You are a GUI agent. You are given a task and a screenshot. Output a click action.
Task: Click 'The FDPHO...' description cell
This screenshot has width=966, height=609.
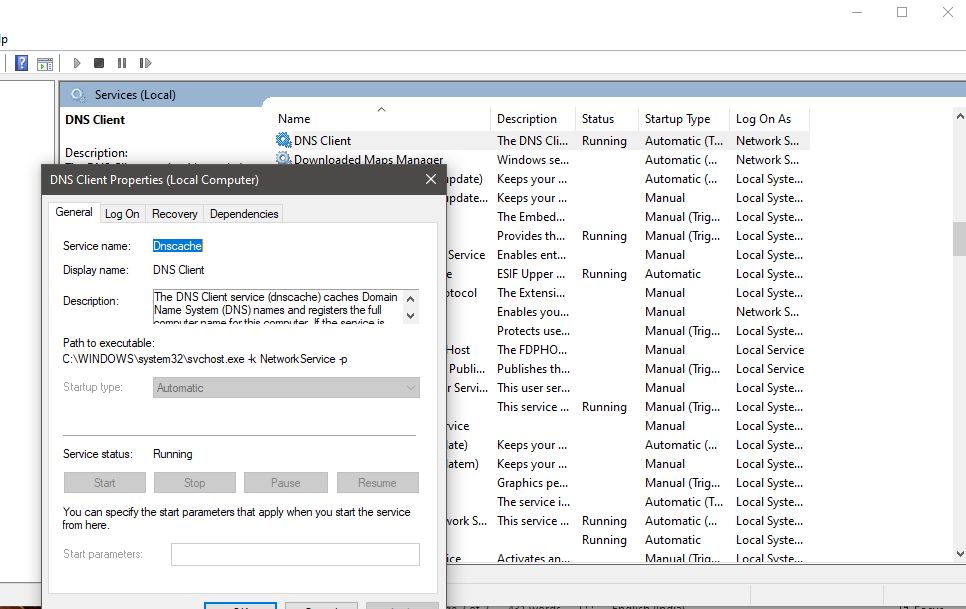(532, 350)
